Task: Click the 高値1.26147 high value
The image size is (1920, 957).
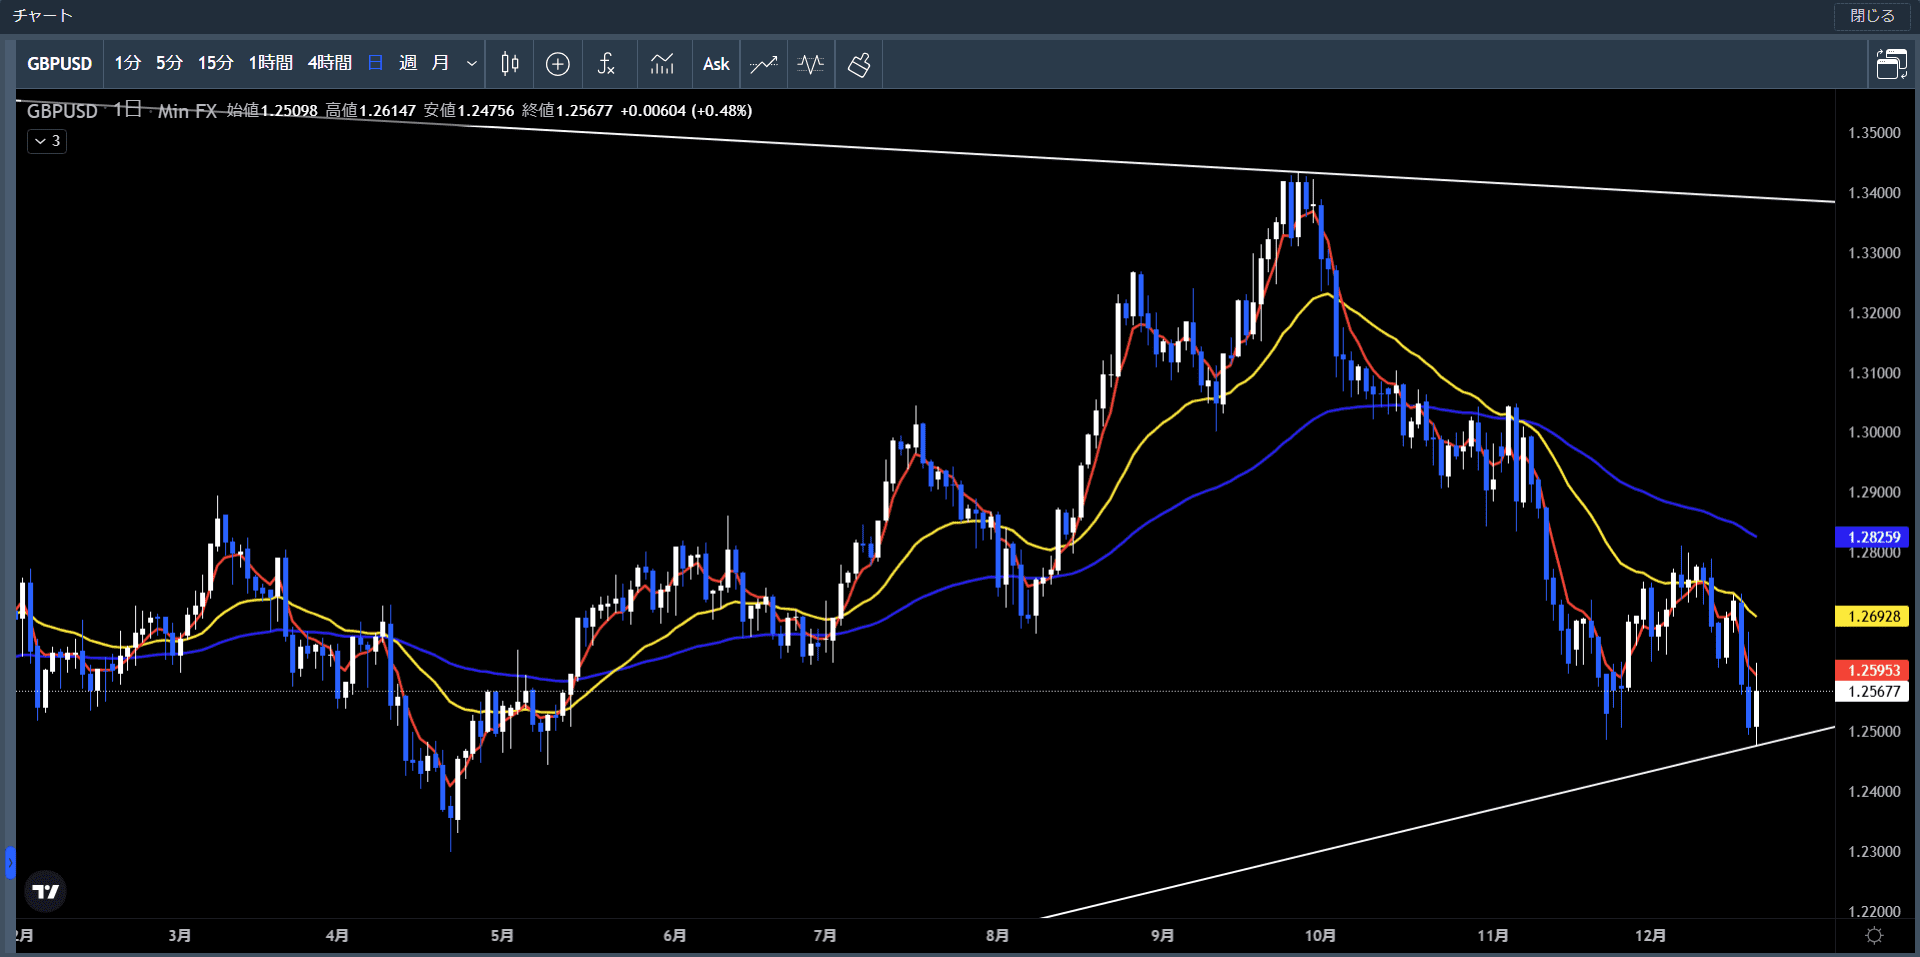Action: (371, 111)
